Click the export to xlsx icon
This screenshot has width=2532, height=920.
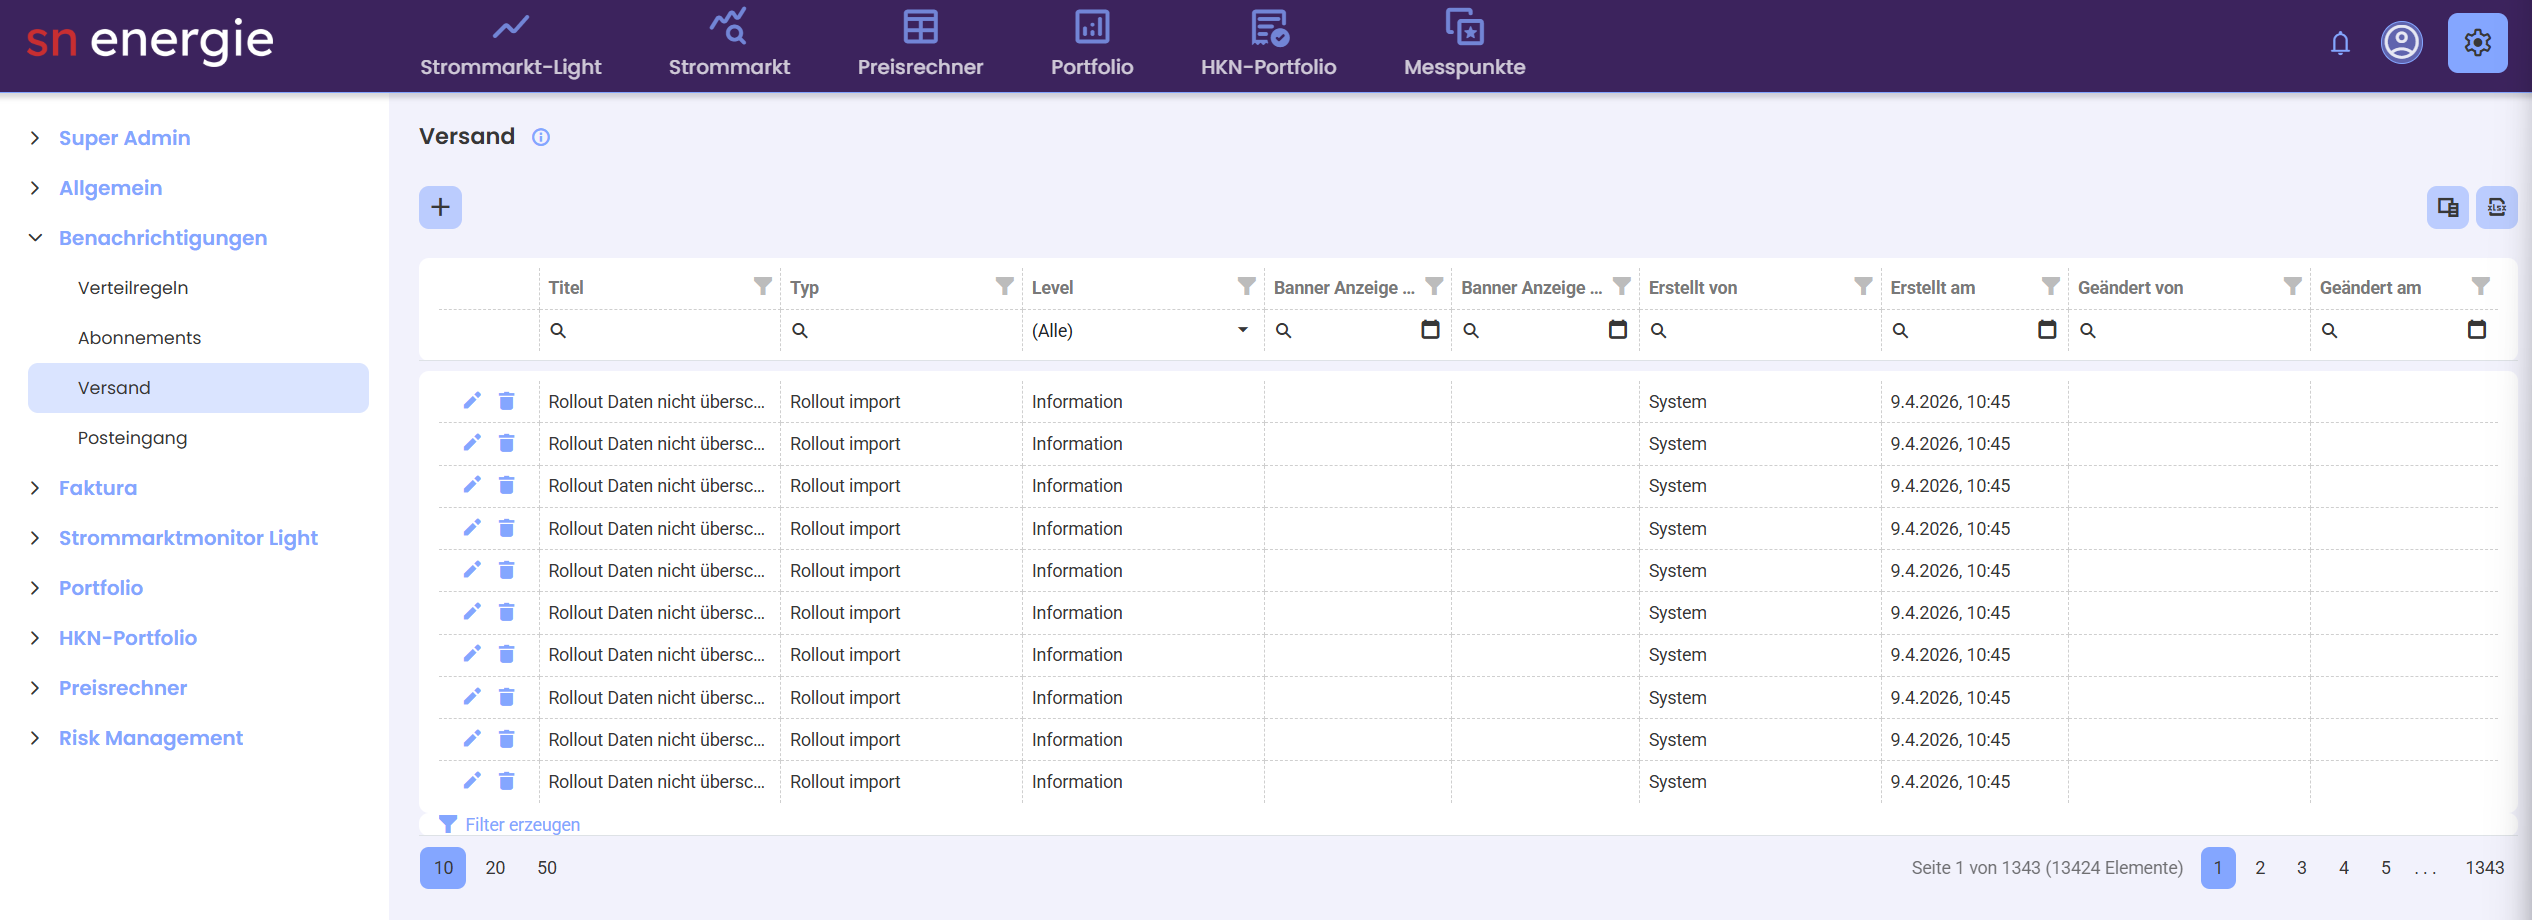click(x=2496, y=207)
